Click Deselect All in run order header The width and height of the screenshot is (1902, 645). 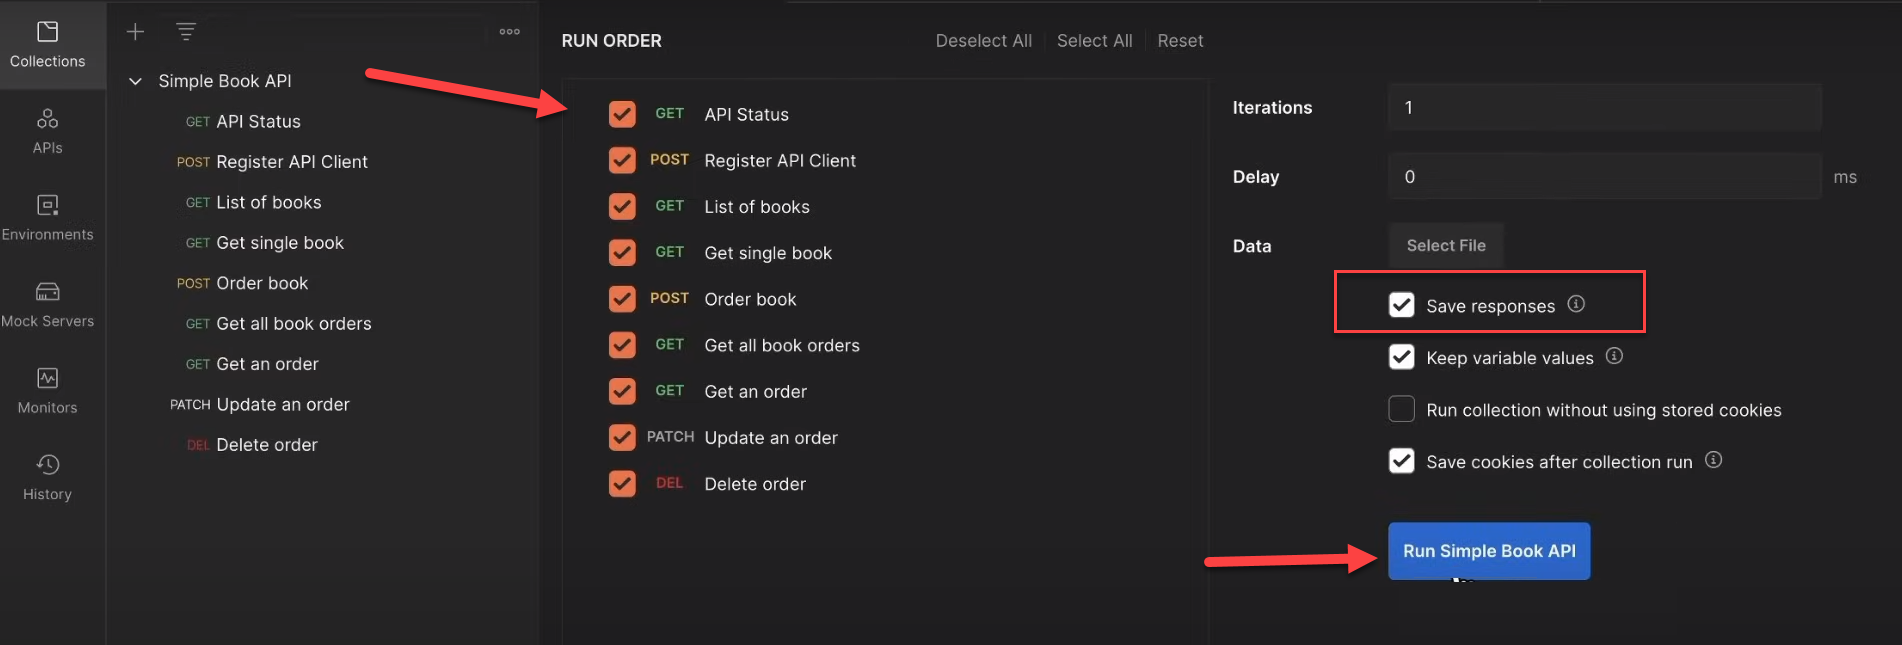(x=984, y=41)
